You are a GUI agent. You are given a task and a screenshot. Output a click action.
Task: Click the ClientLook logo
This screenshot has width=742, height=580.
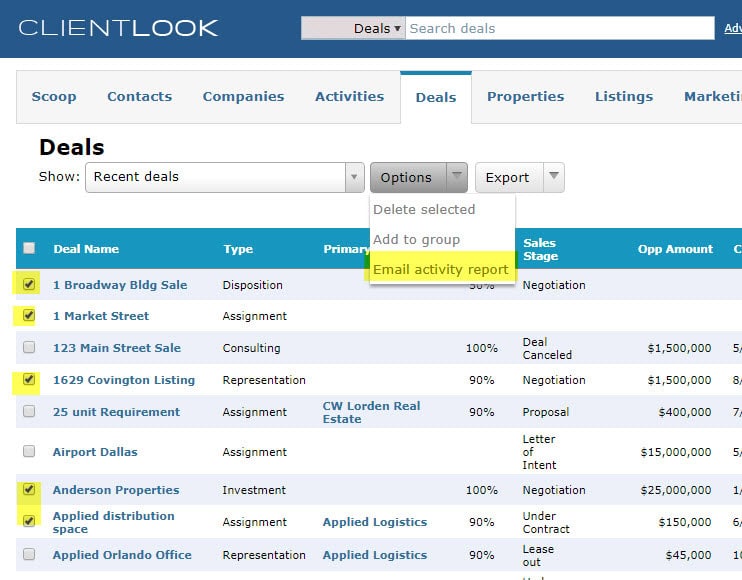118,28
